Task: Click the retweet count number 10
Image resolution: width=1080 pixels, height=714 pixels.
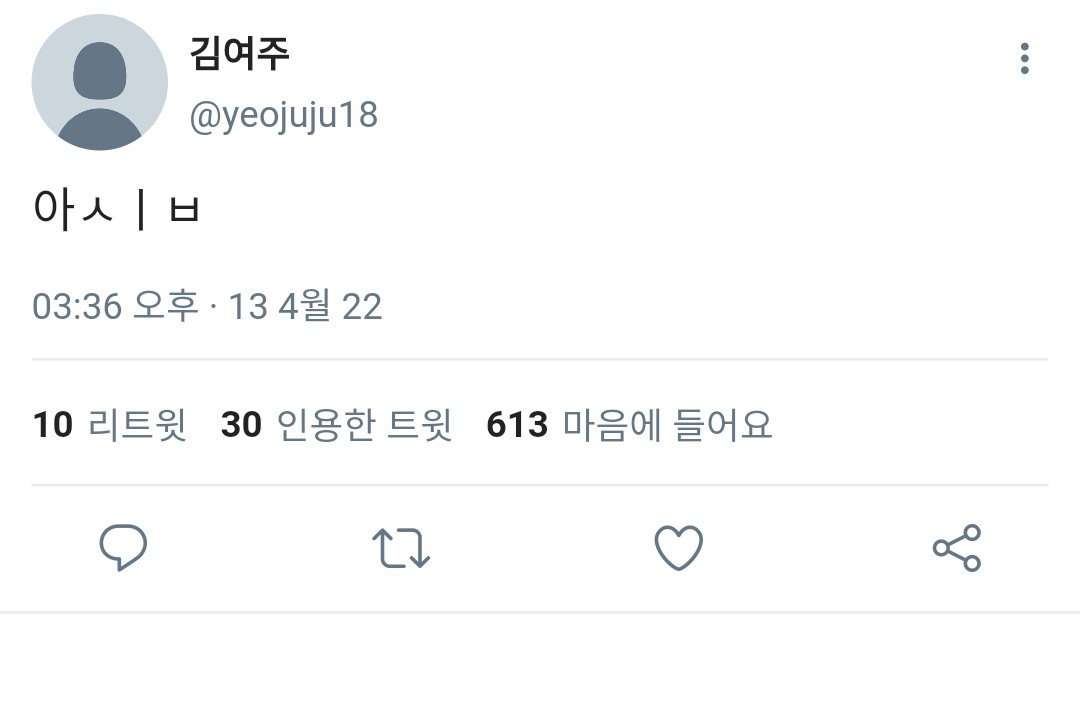Action: (53, 425)
